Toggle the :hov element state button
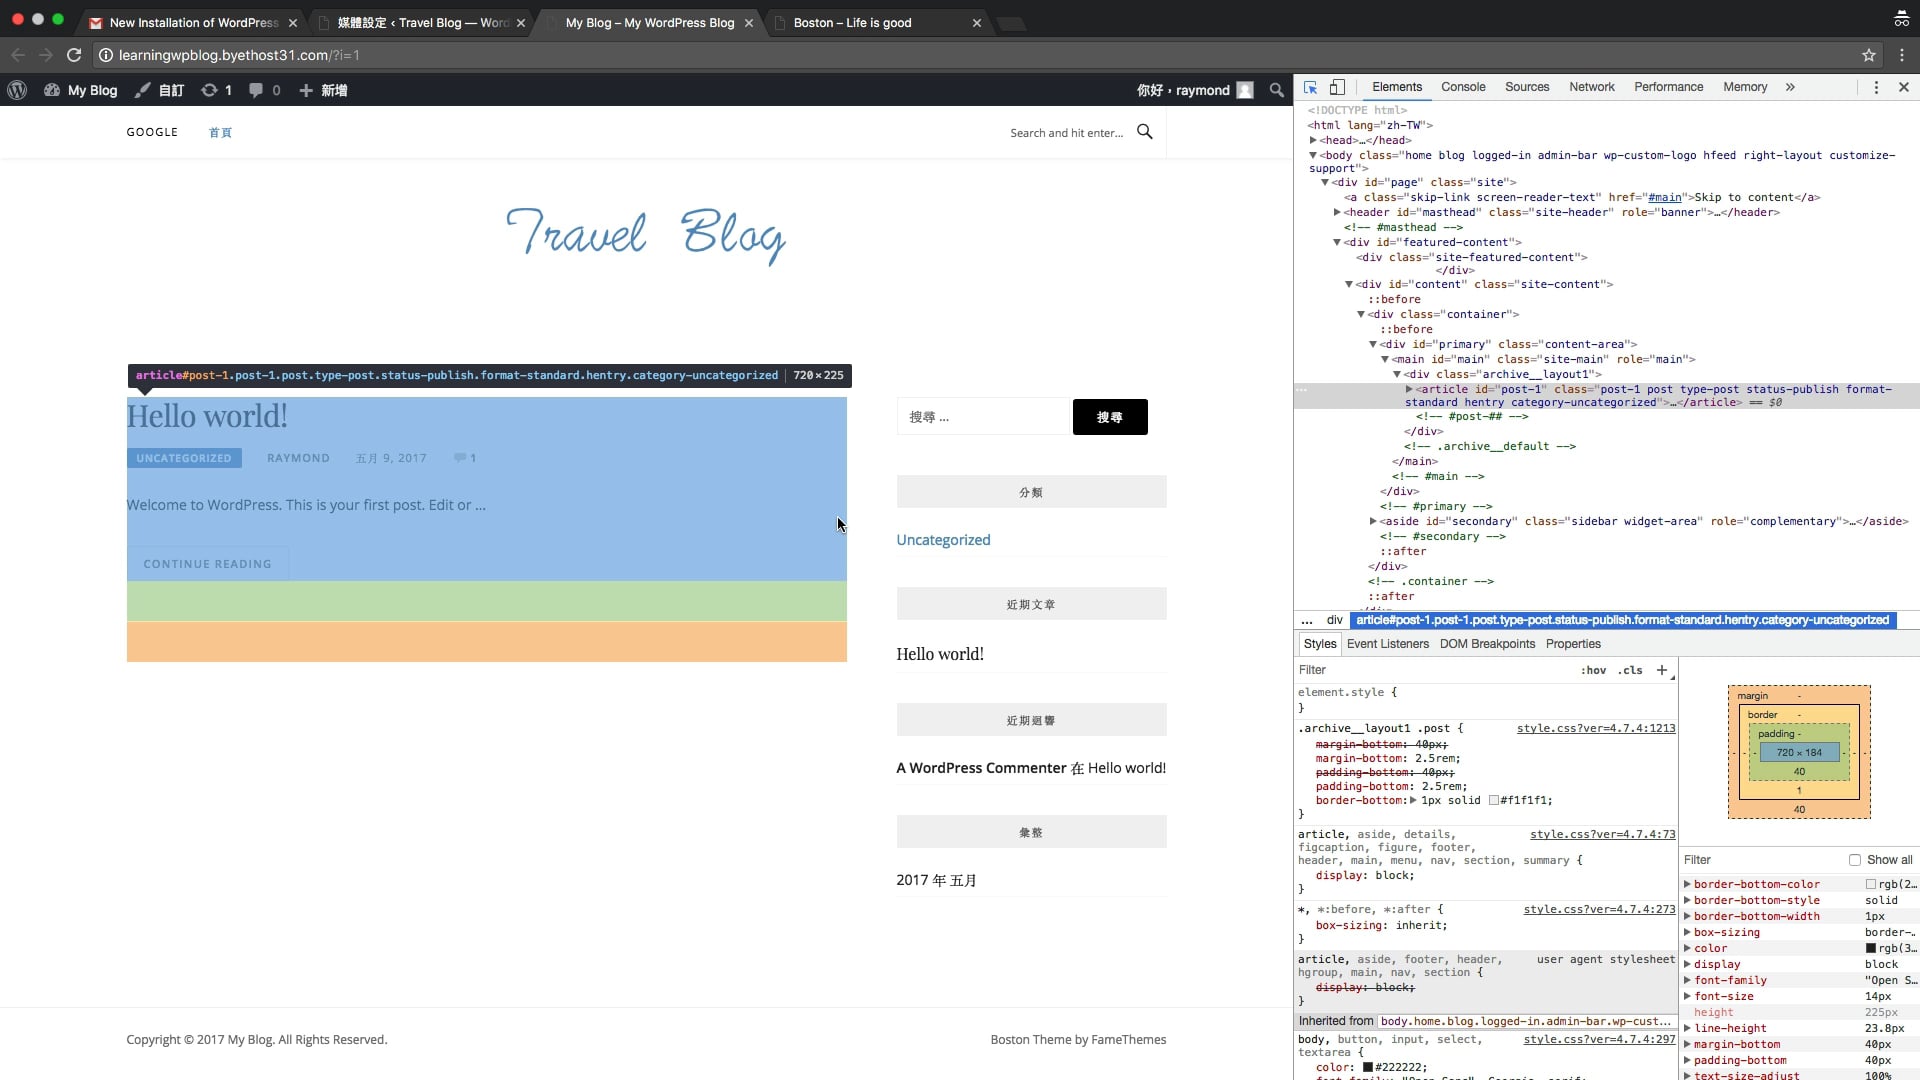 pyautogui.click(x=1593, y=670)
